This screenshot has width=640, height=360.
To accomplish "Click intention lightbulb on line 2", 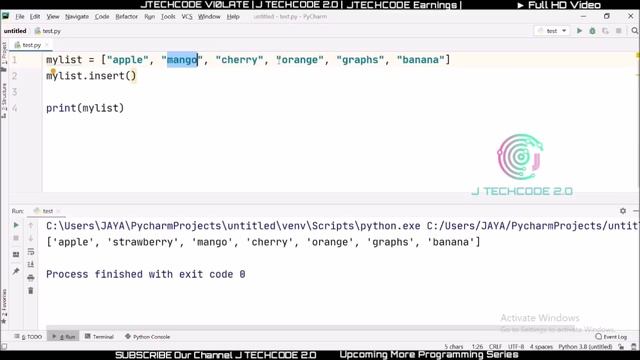I will [53, 72].
